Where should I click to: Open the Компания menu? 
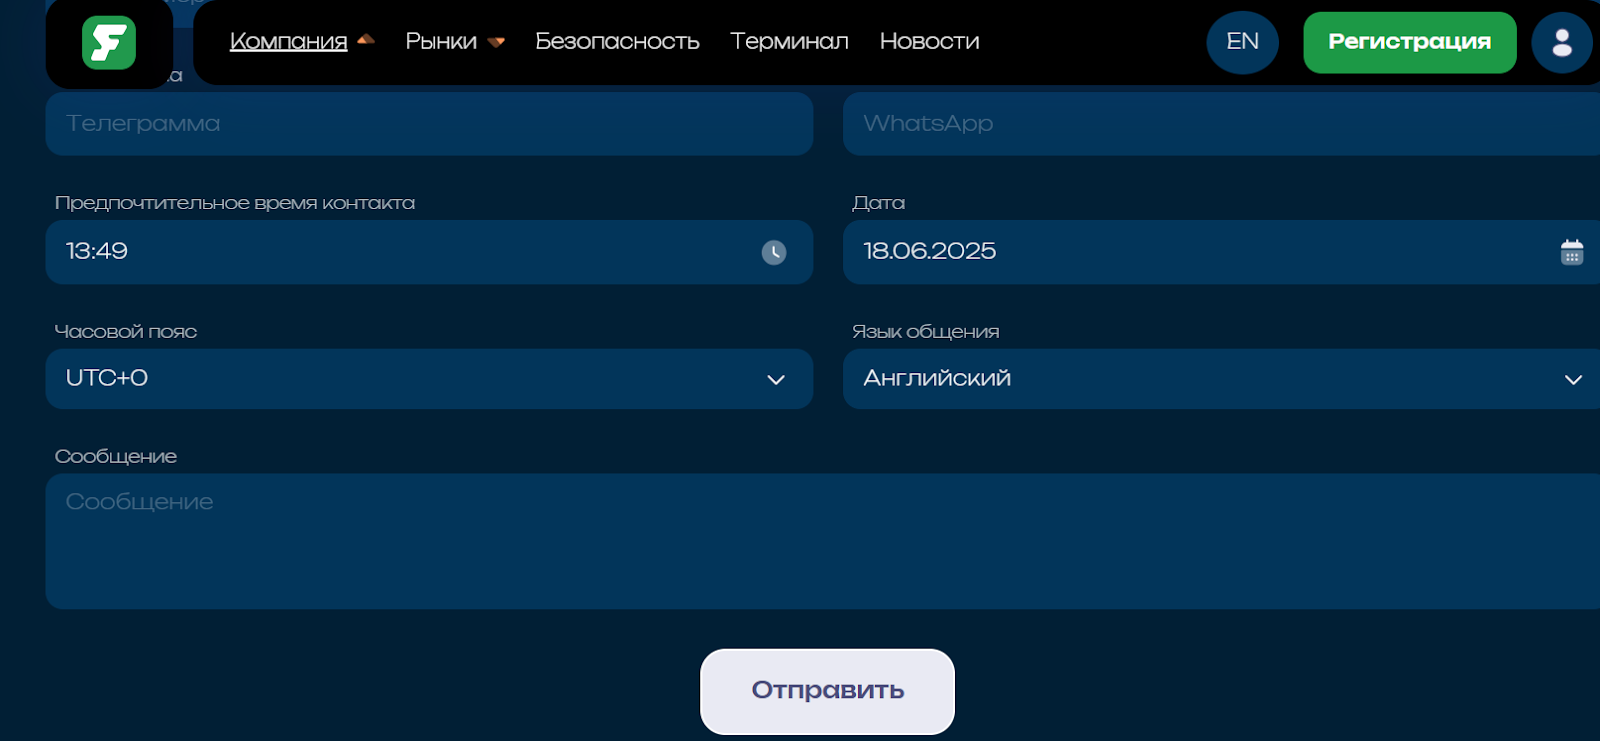point(289,41)
